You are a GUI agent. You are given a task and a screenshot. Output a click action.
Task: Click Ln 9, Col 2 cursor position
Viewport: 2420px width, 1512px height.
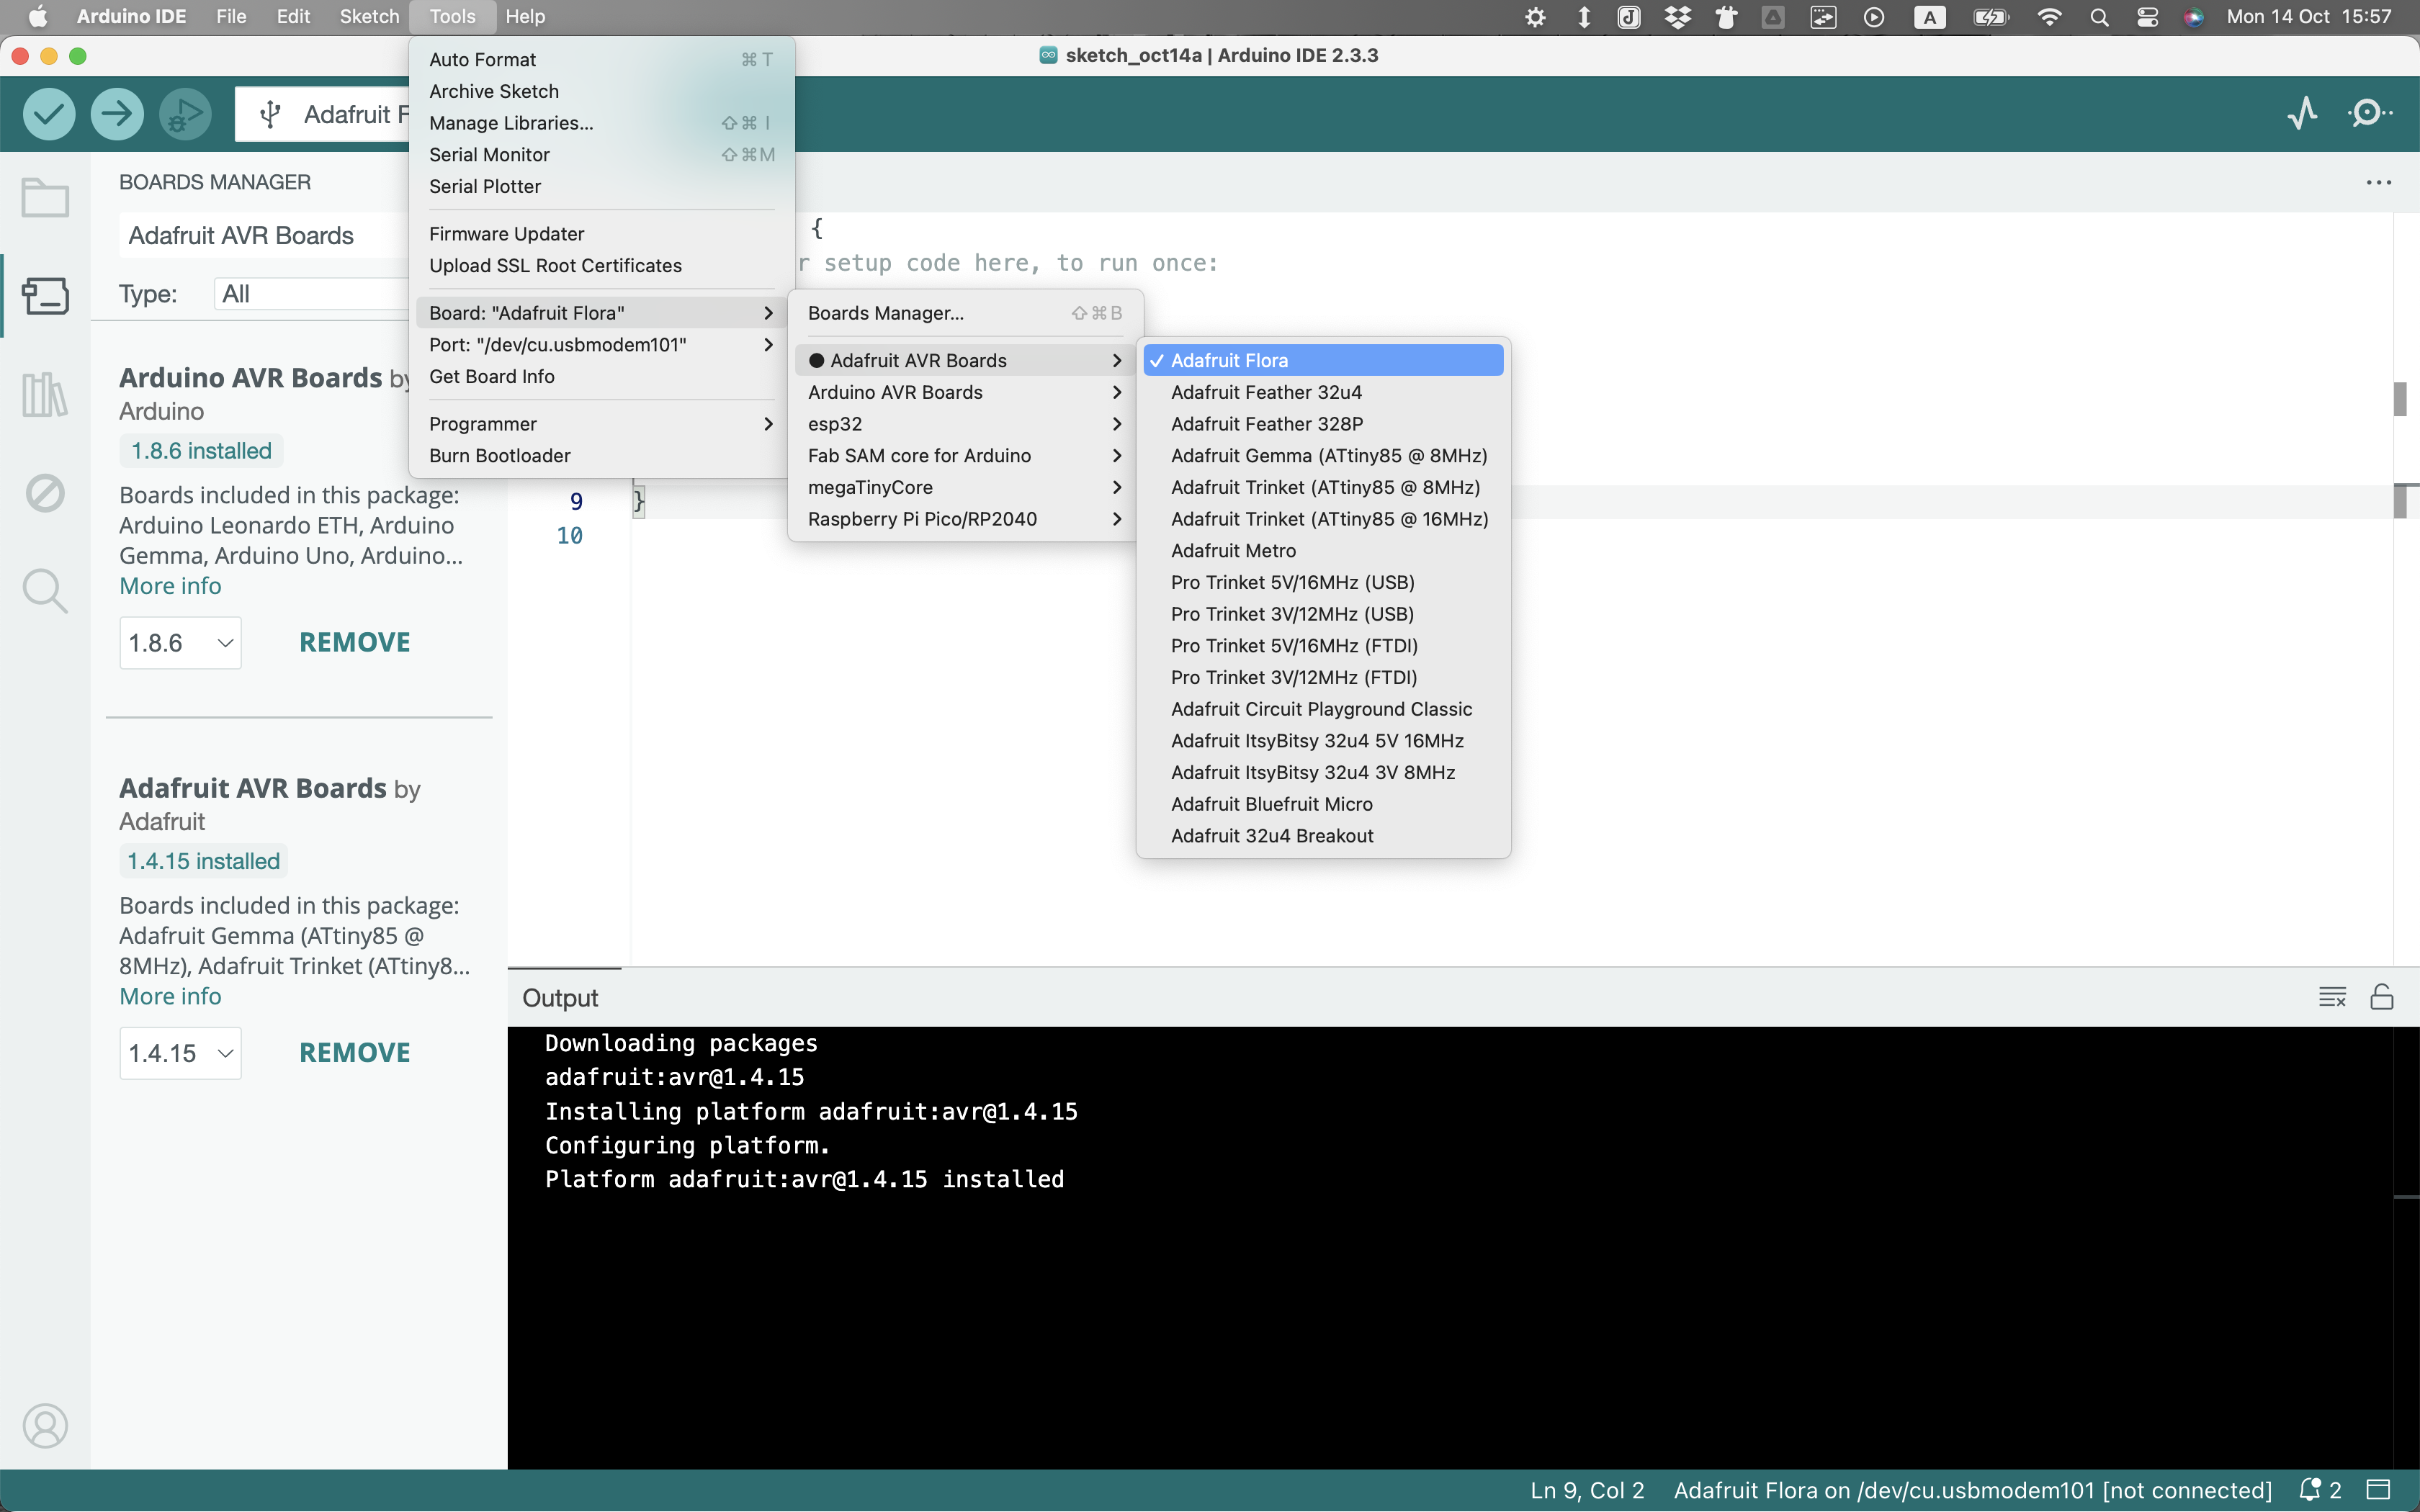point(1587,1490)
